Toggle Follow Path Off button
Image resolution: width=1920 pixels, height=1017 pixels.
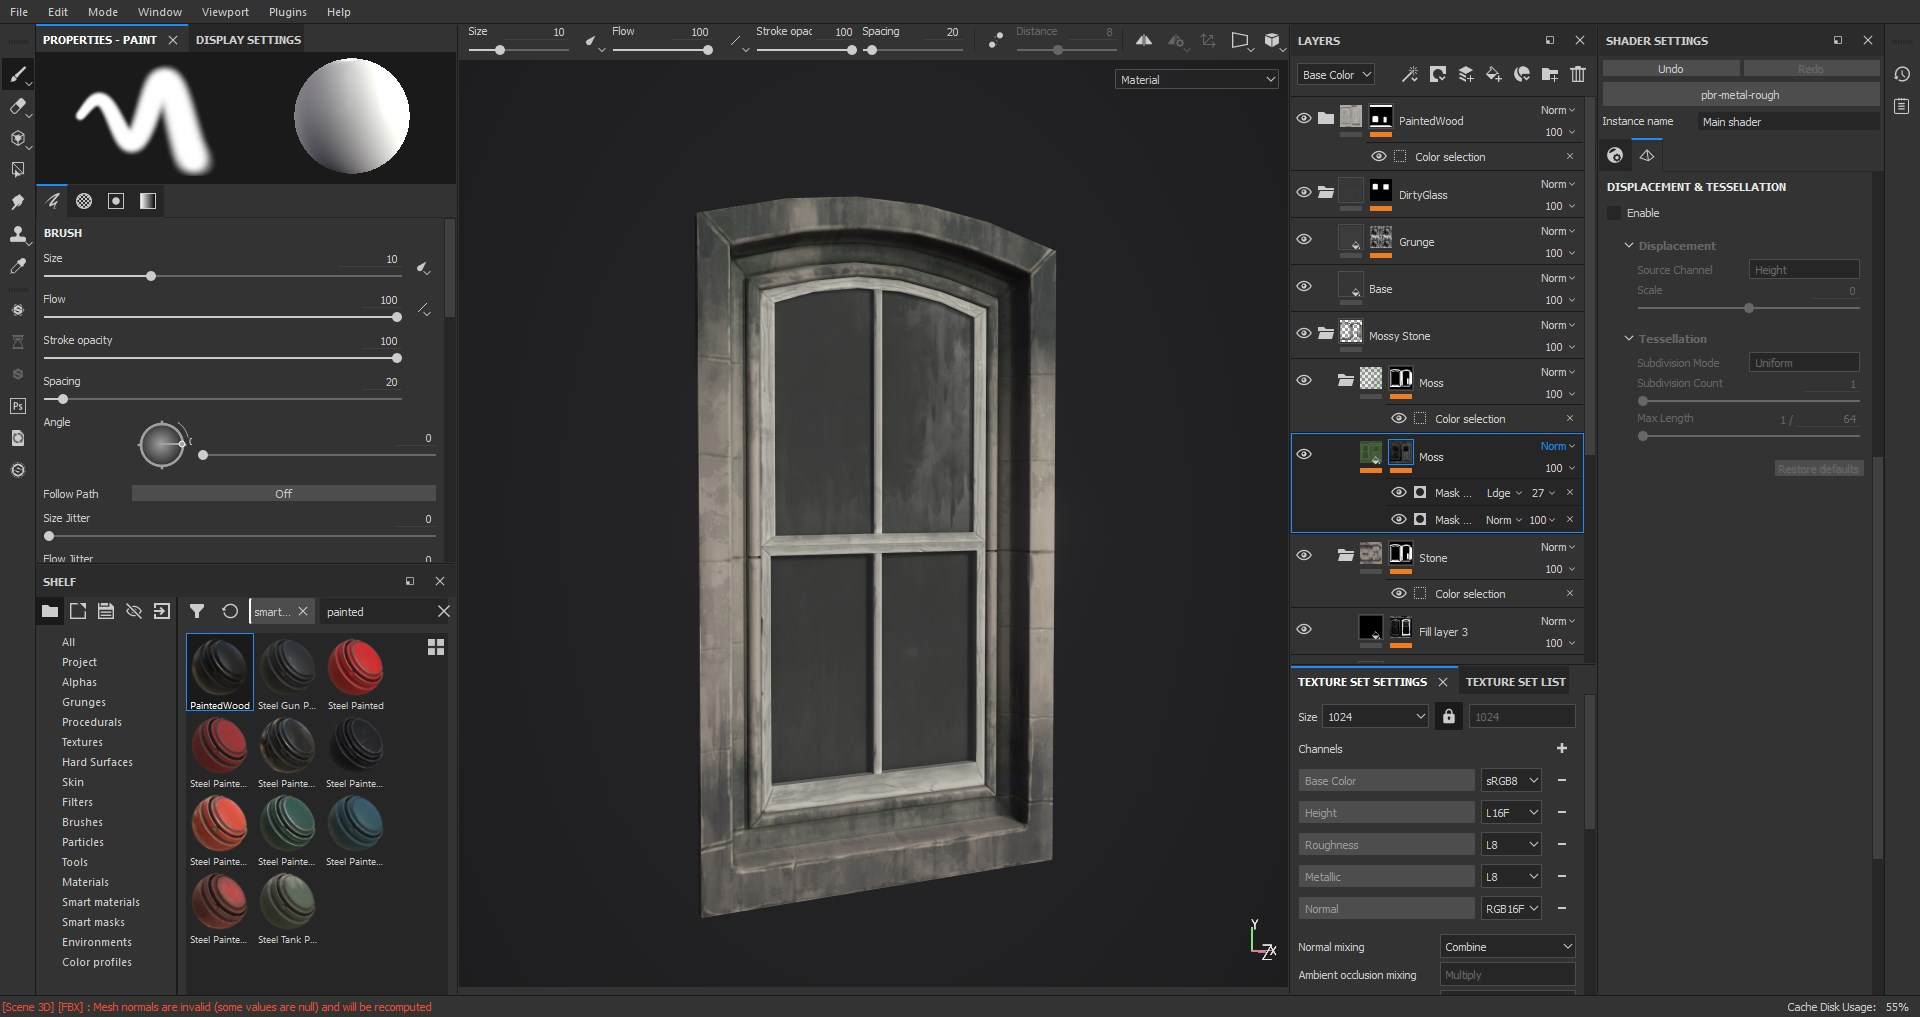point(284,493)
